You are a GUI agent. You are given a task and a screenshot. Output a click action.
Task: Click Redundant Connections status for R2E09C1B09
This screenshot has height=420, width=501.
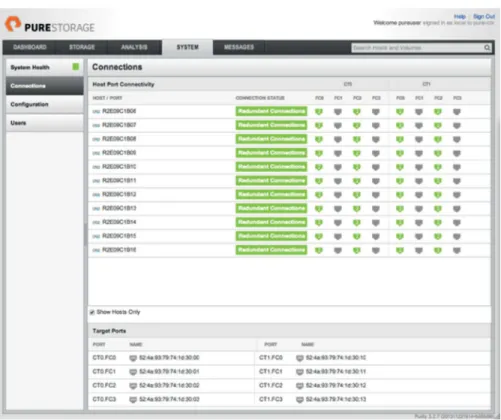(271, 153)
